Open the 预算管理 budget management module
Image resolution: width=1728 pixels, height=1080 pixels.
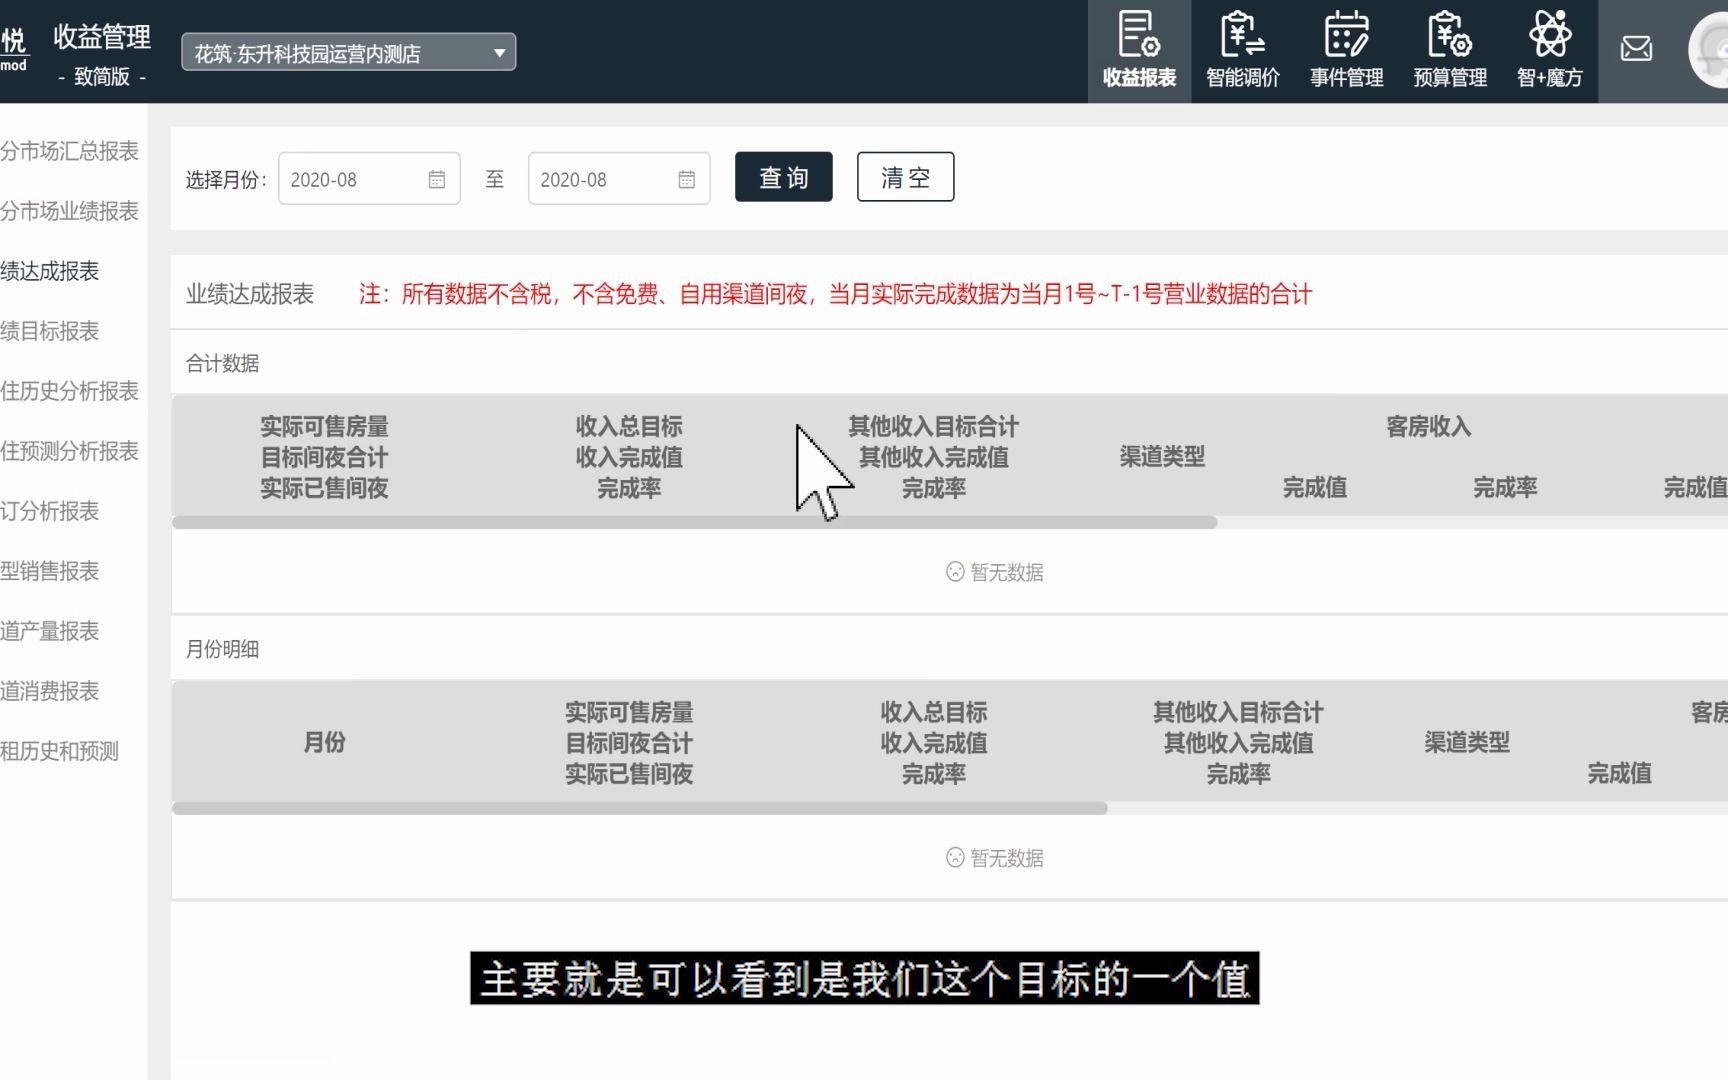click(1450, 51)
